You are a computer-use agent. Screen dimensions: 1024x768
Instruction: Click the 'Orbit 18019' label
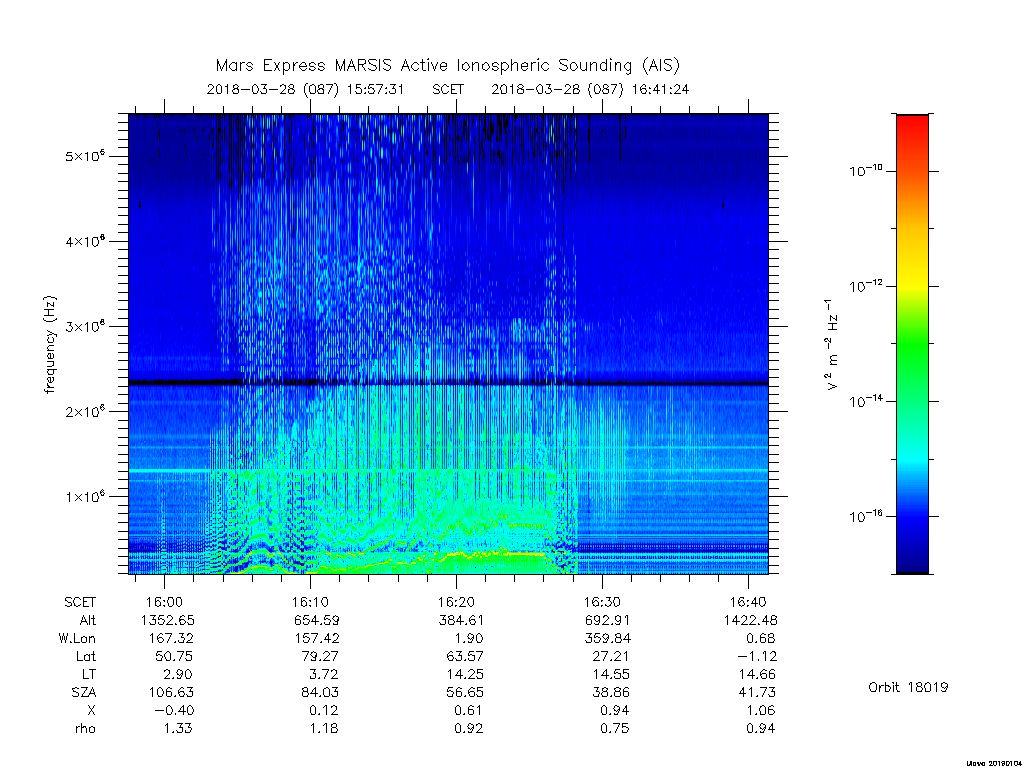[908, 687]
